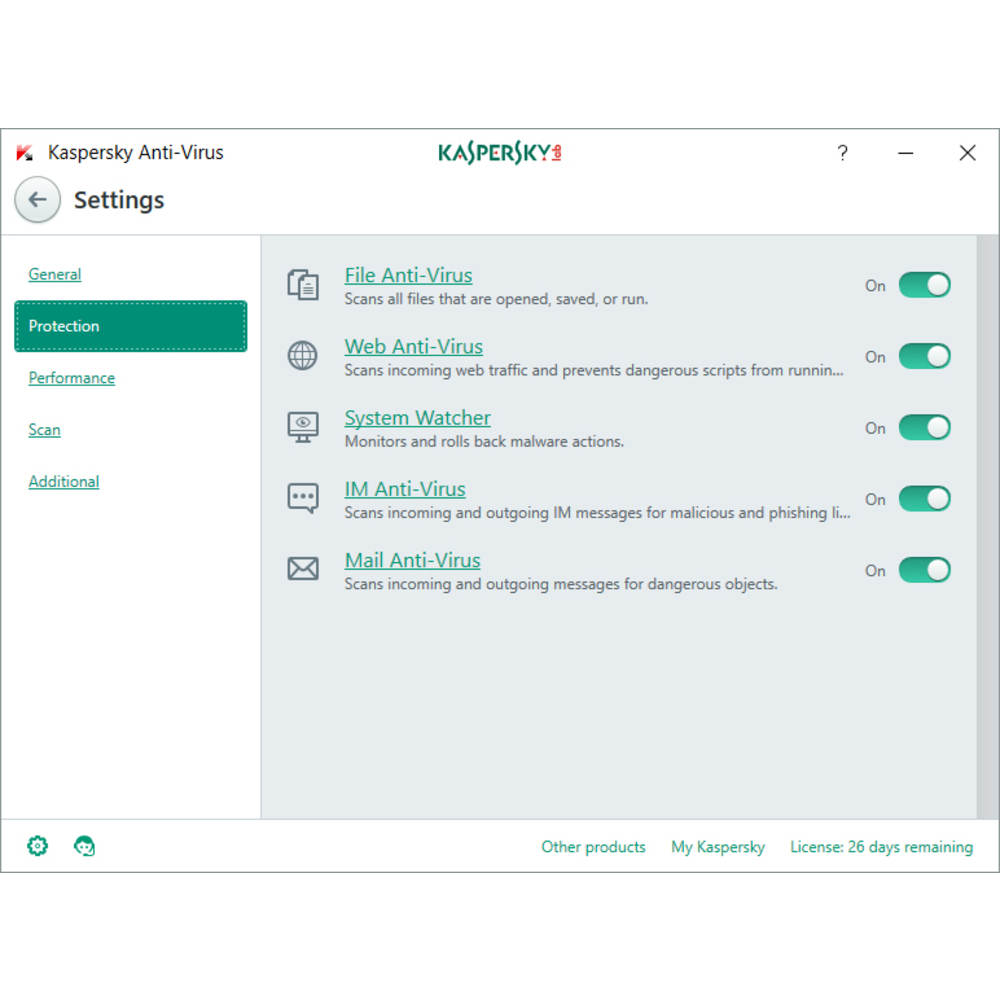This screenshot has width=1000, height=1000.
Task: Click the Other products link
Action: pos(593,846)
